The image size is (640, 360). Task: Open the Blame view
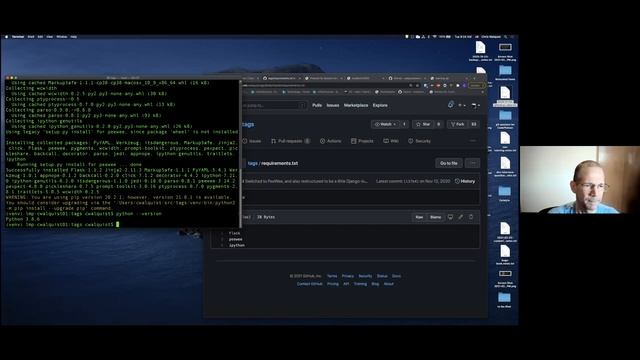[435, 217]
